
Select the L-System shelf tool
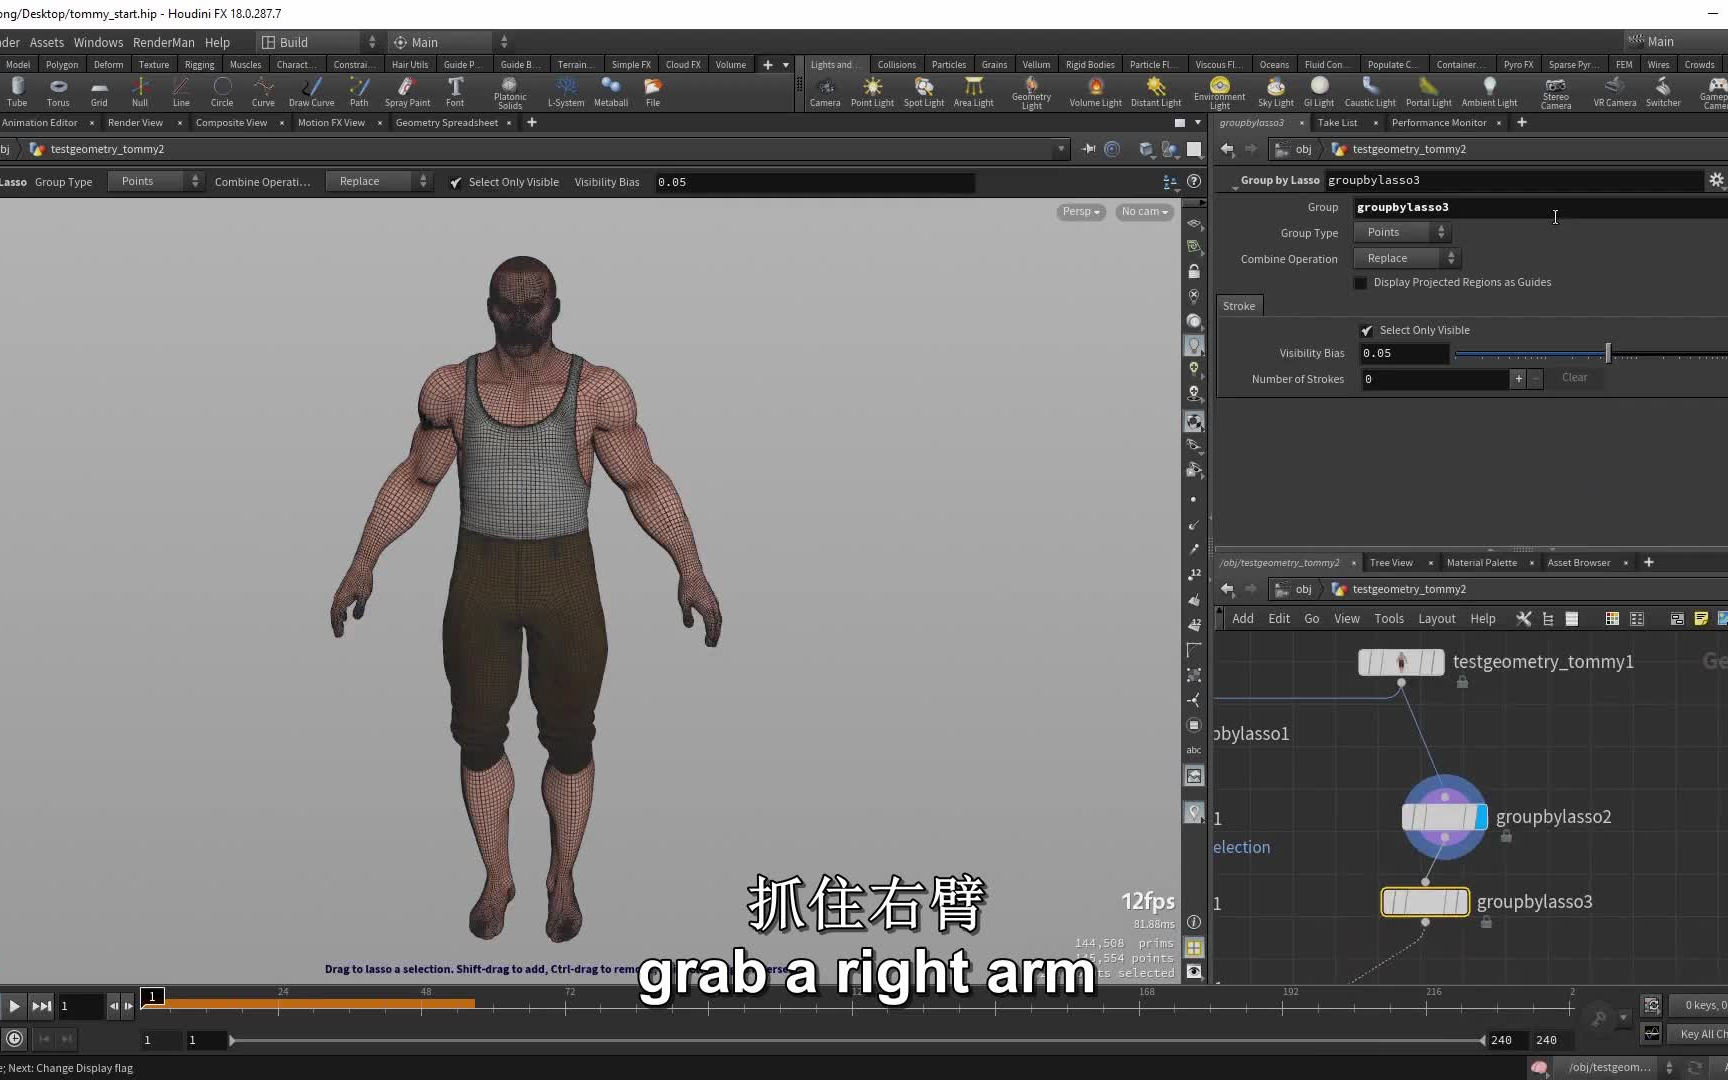(565, 92)
